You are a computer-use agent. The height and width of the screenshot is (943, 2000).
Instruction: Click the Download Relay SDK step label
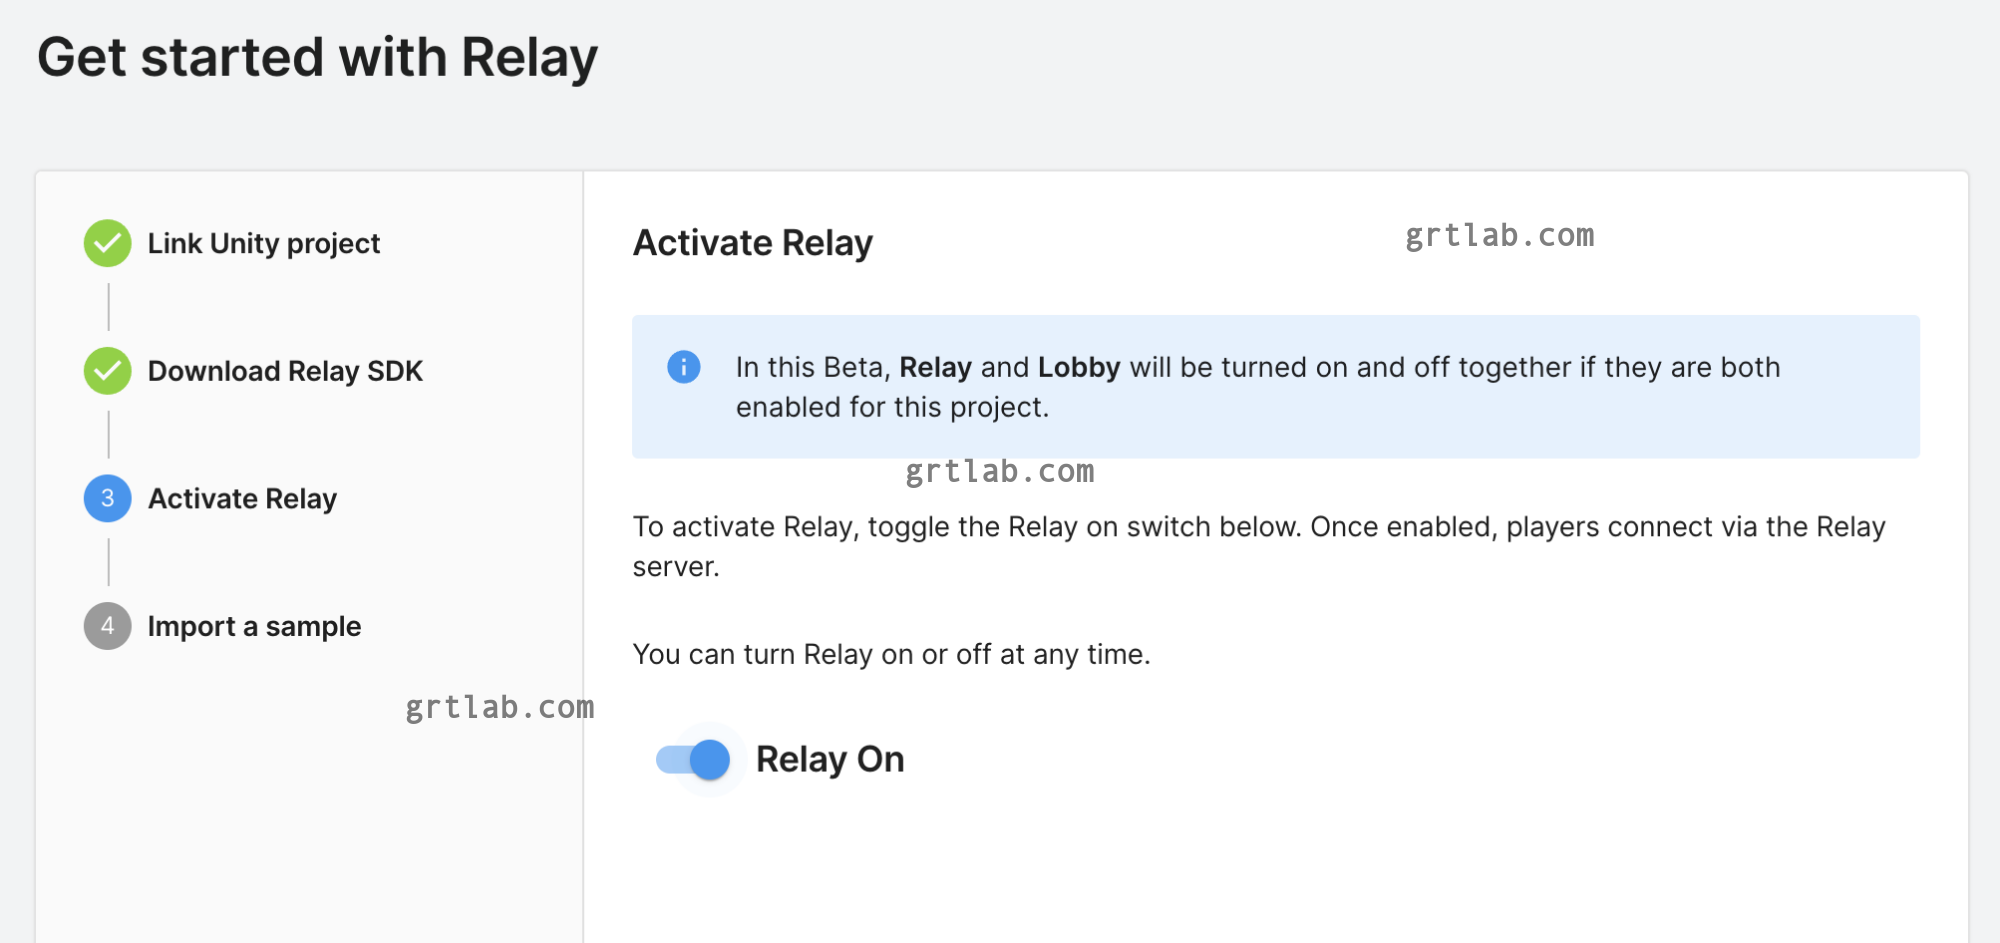[x=285, y=371]
